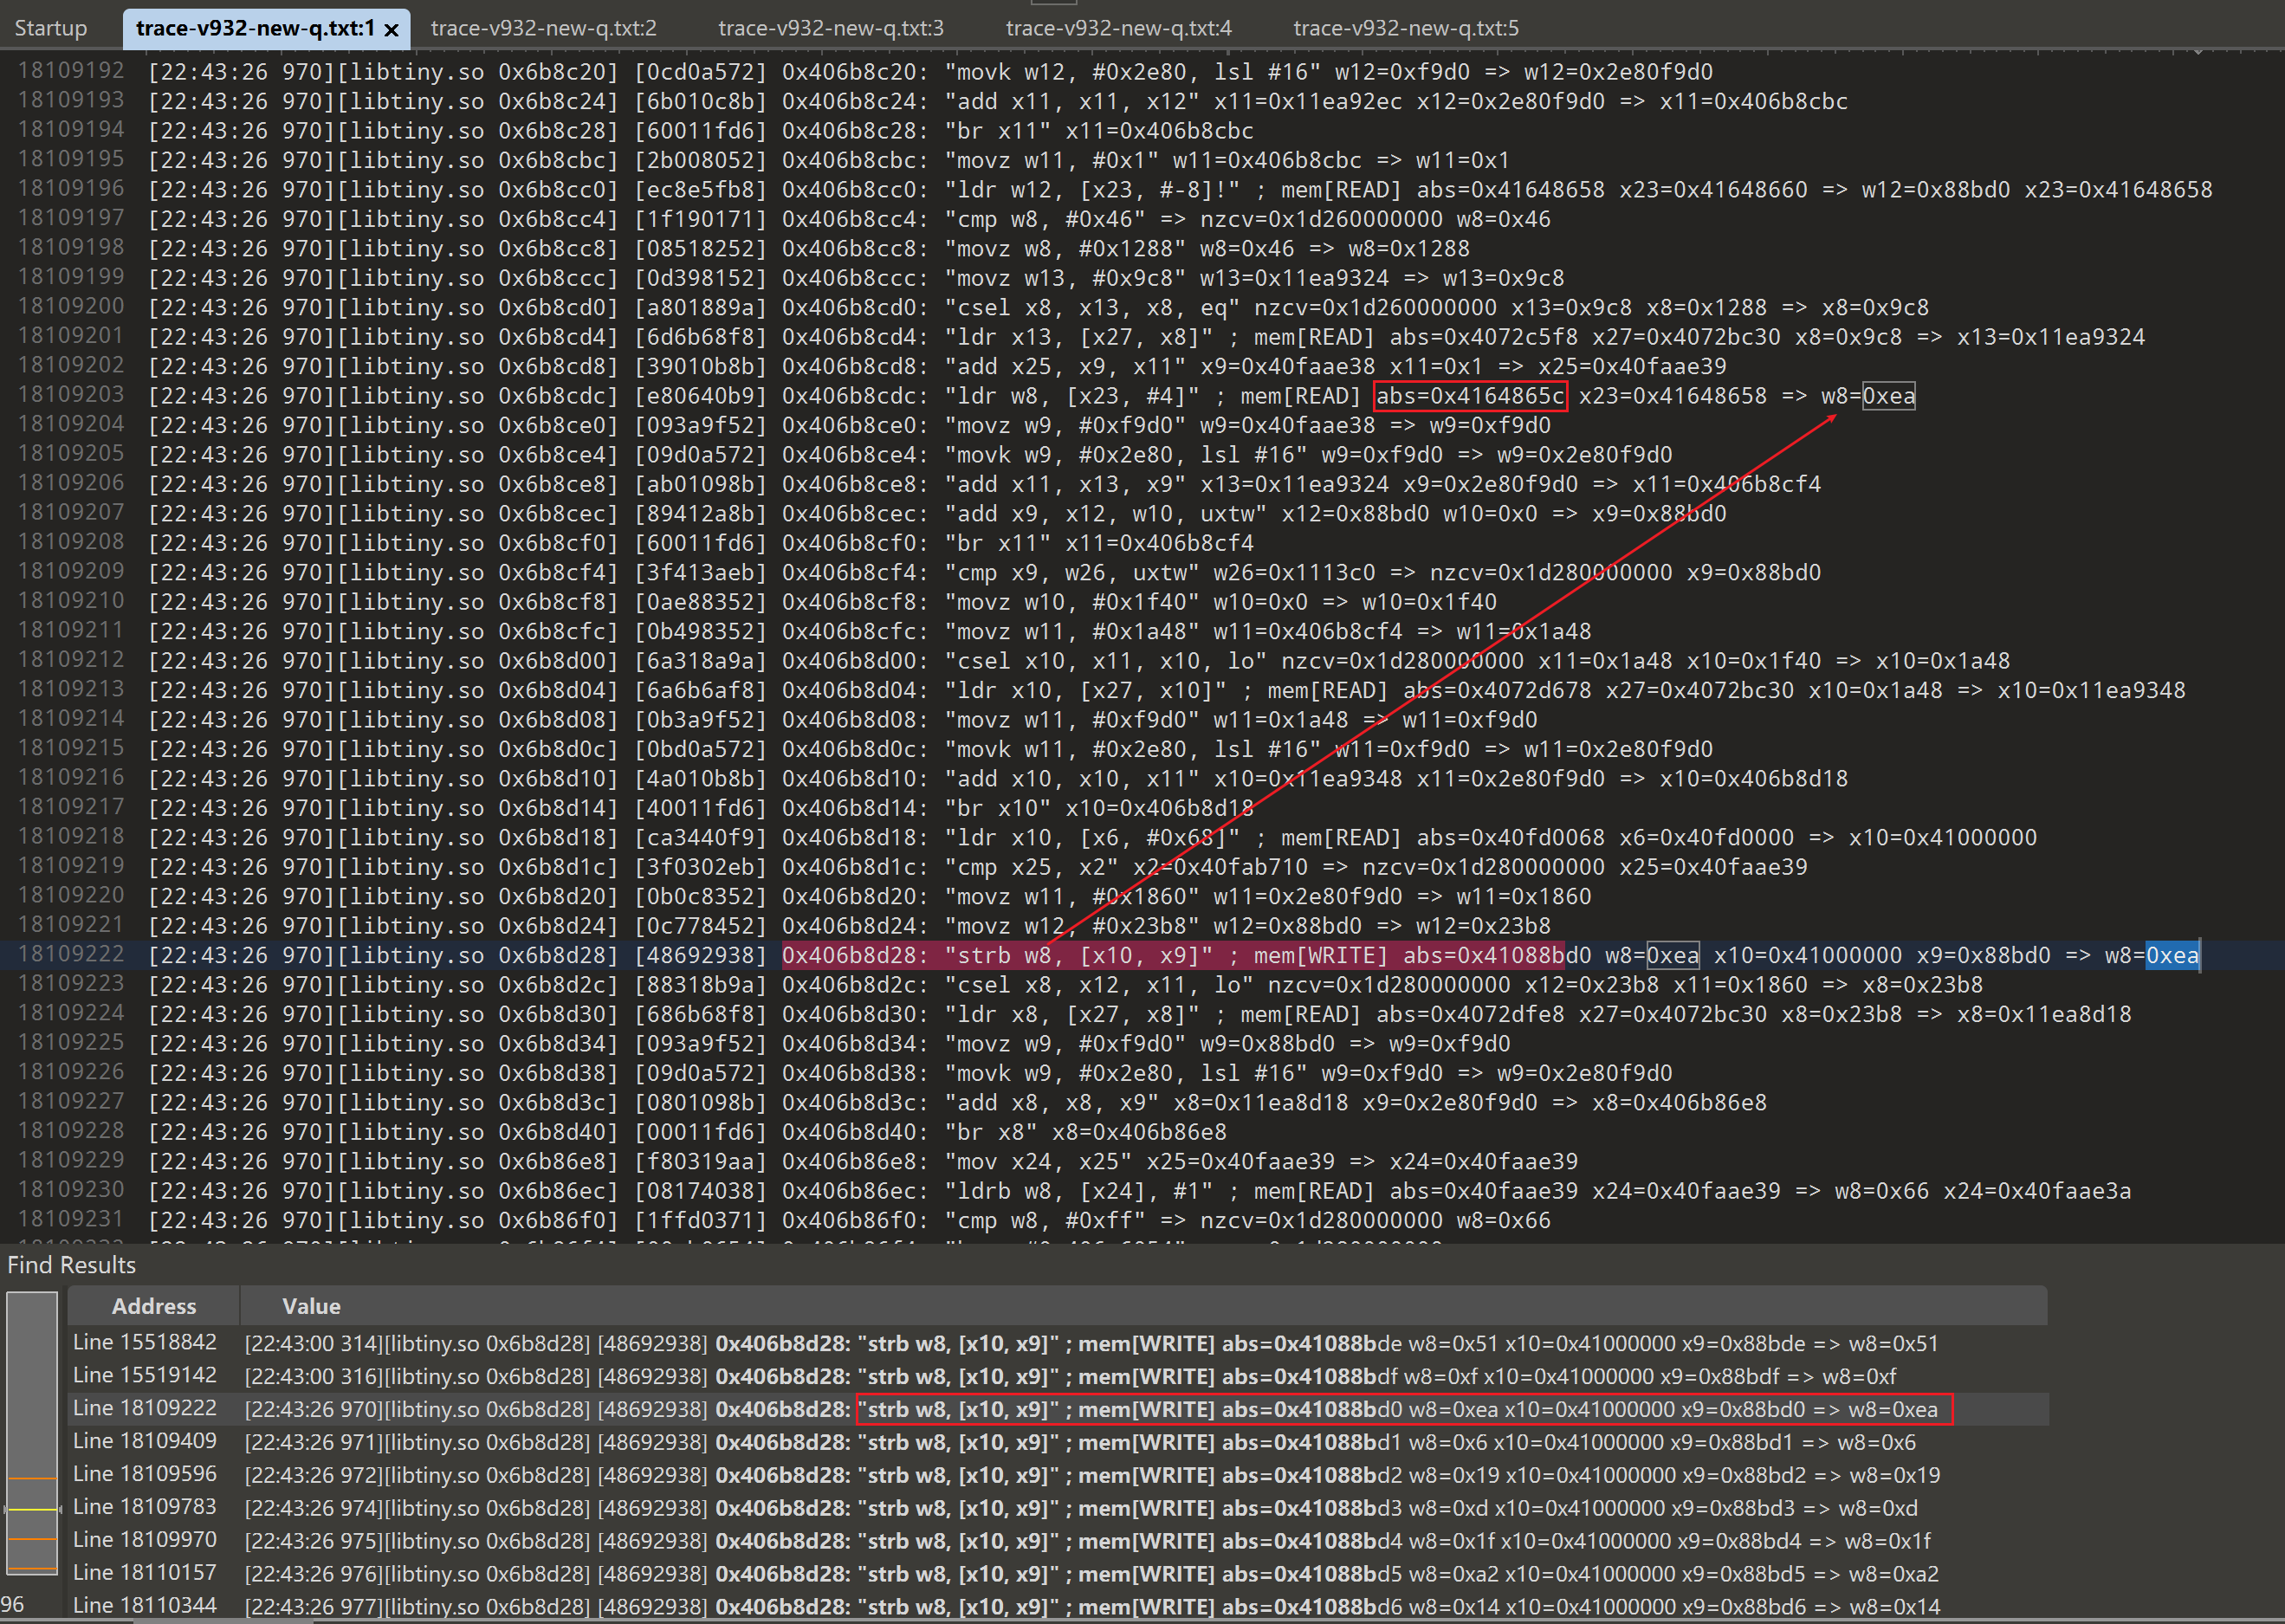Click "br x11" instruction on line 18109194

(998, 131)
